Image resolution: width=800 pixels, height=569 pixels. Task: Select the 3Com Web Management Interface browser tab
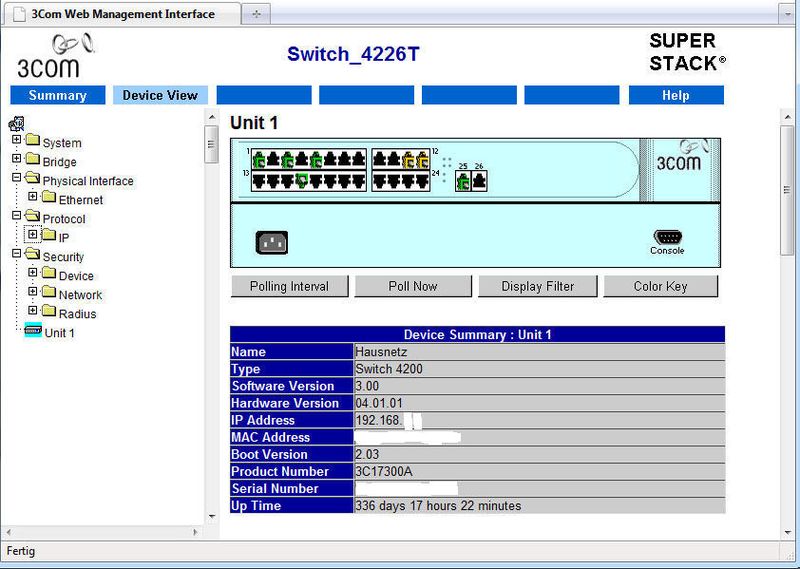pos(122,14)
